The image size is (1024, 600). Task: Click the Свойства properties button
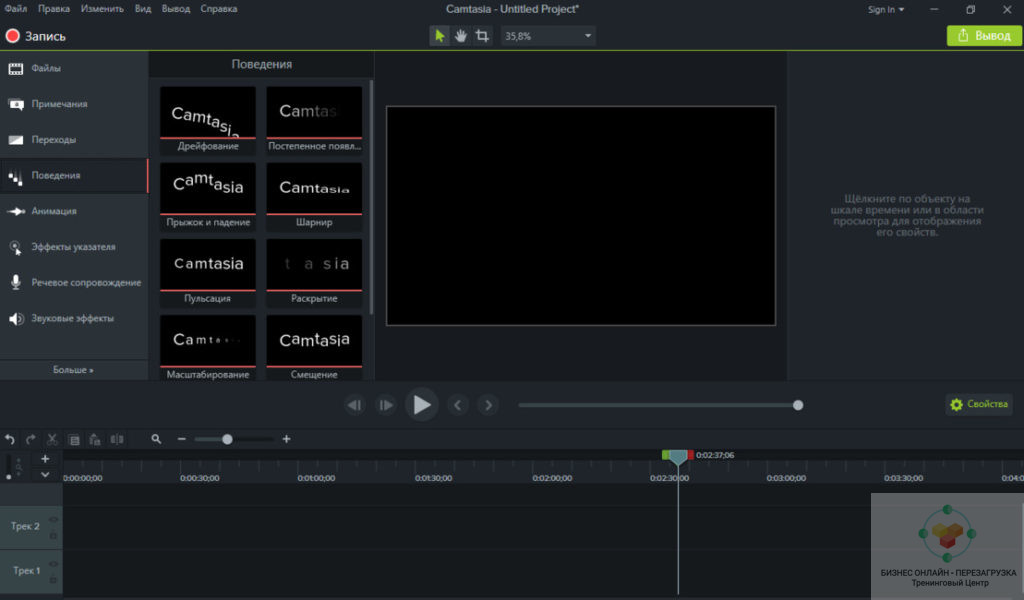click(979, 405)
